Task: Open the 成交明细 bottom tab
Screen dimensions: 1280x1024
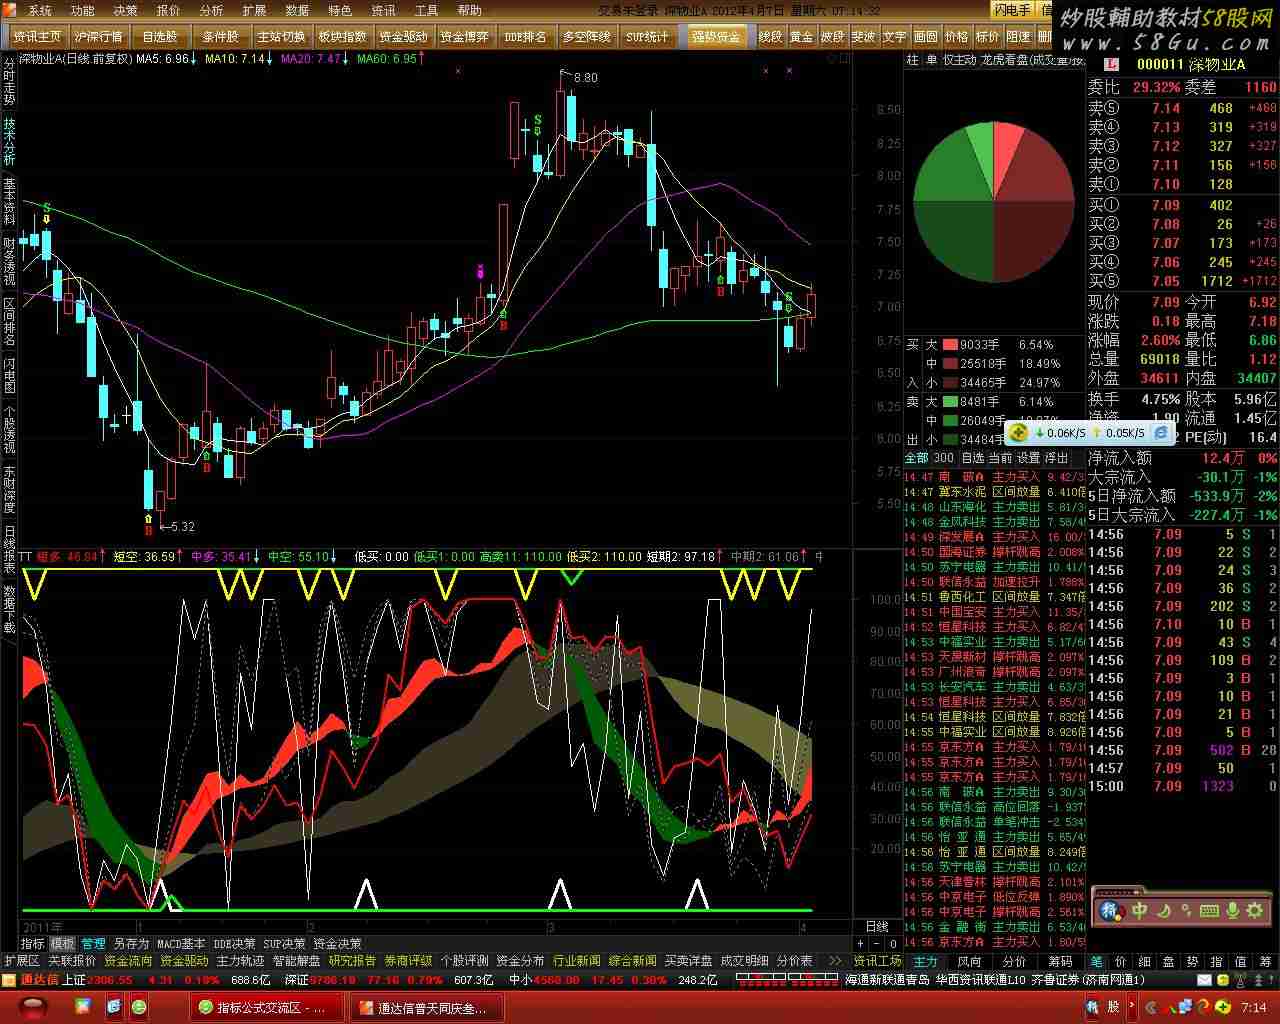Action: coord(744,961)
